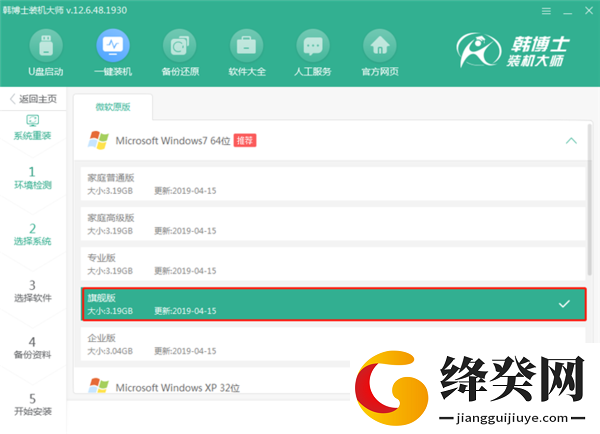Go back via 返回主页
Screen dimensions: 600x434
click(x=33, y=99)
